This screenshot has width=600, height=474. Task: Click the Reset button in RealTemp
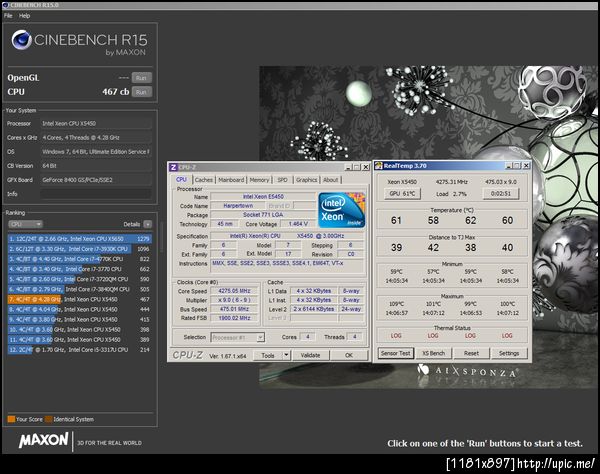(471, 353)
